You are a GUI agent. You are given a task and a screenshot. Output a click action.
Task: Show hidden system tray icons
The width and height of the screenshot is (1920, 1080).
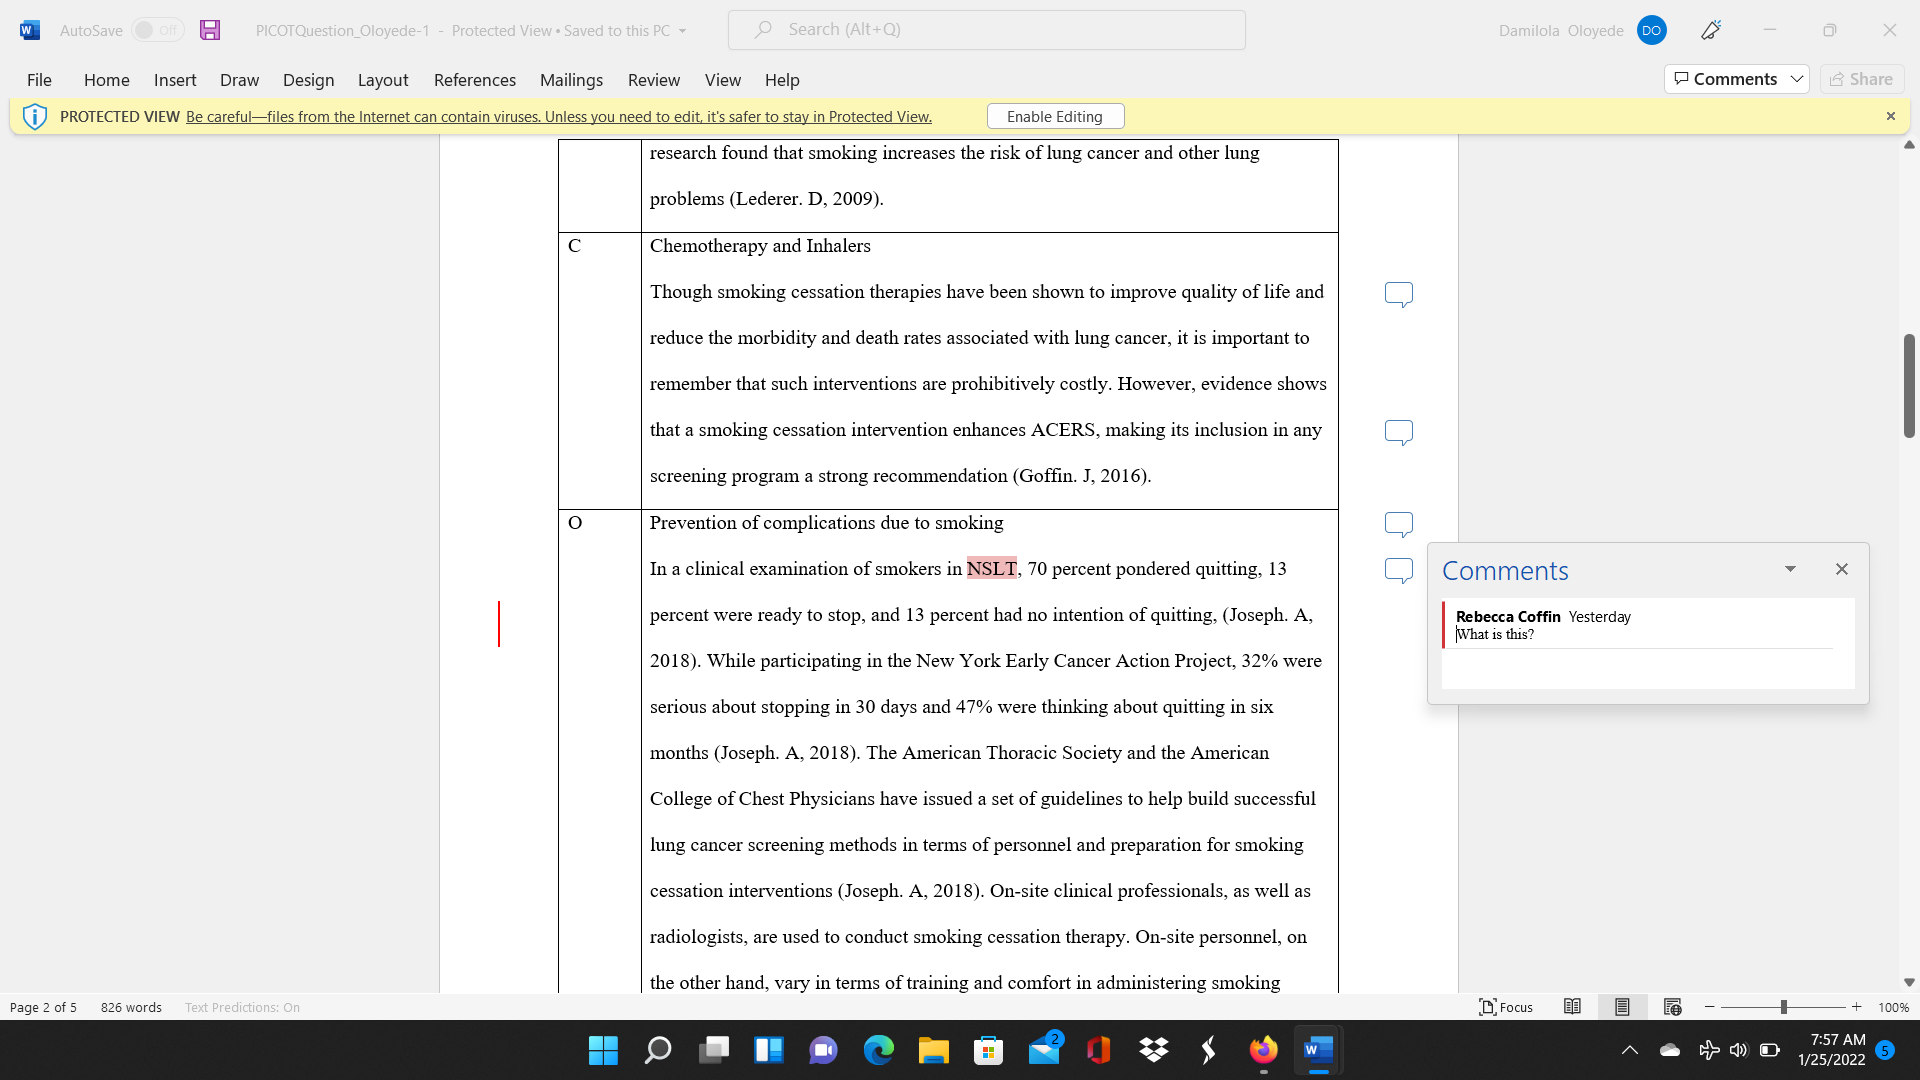[1630, 1050]
